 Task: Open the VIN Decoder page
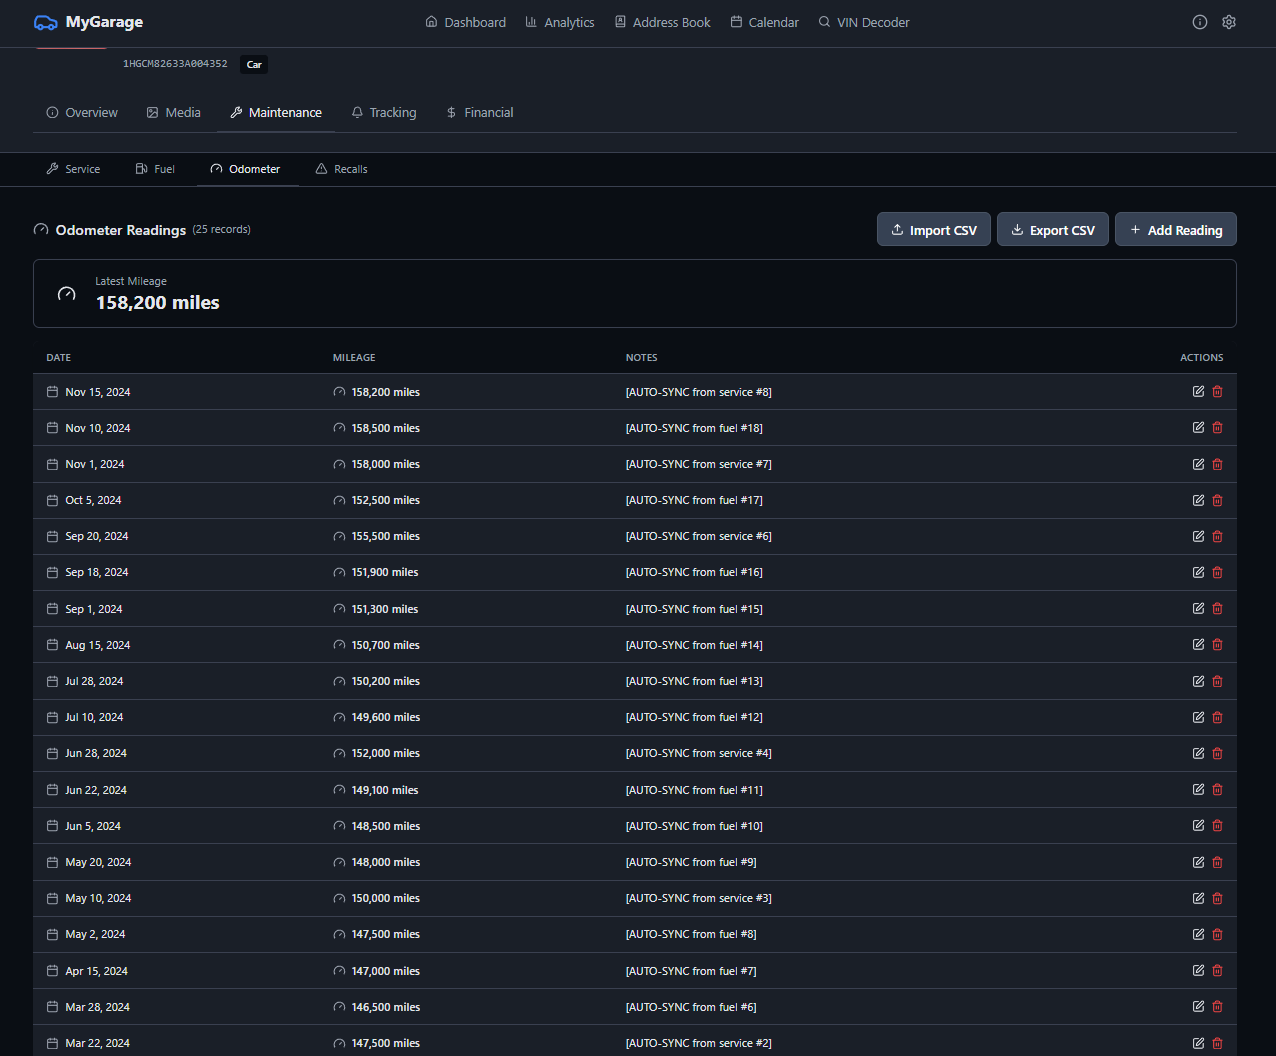coord(863,22)
